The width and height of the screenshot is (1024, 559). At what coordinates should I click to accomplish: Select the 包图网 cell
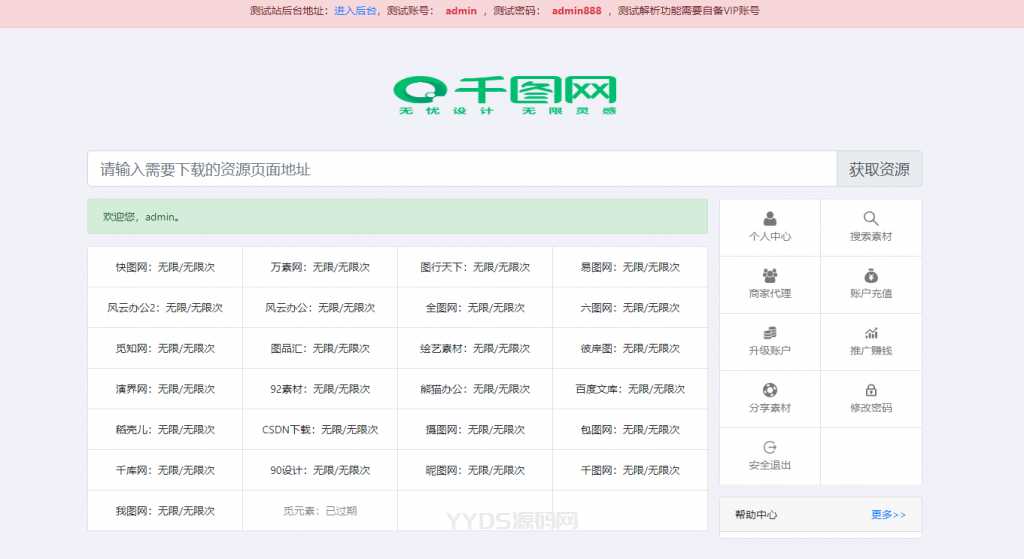click(x=630, y=430)
